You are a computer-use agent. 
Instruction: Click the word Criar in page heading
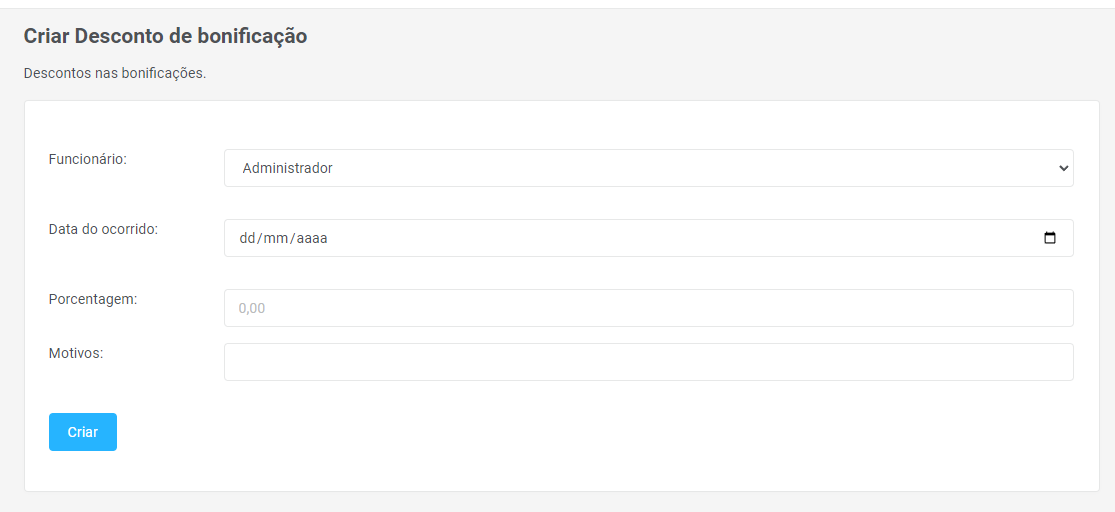46,36
